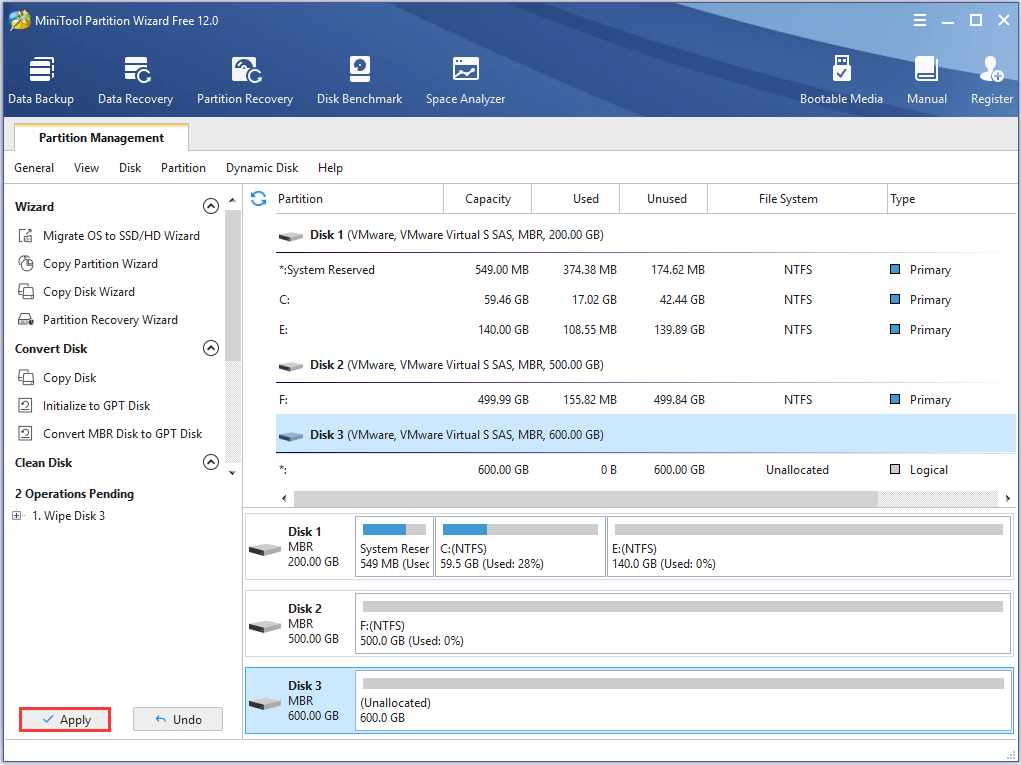Click Disk 1 drive icon in disk map
The width and height of the screenshot is (1021, 765).
tap(264, 549)
